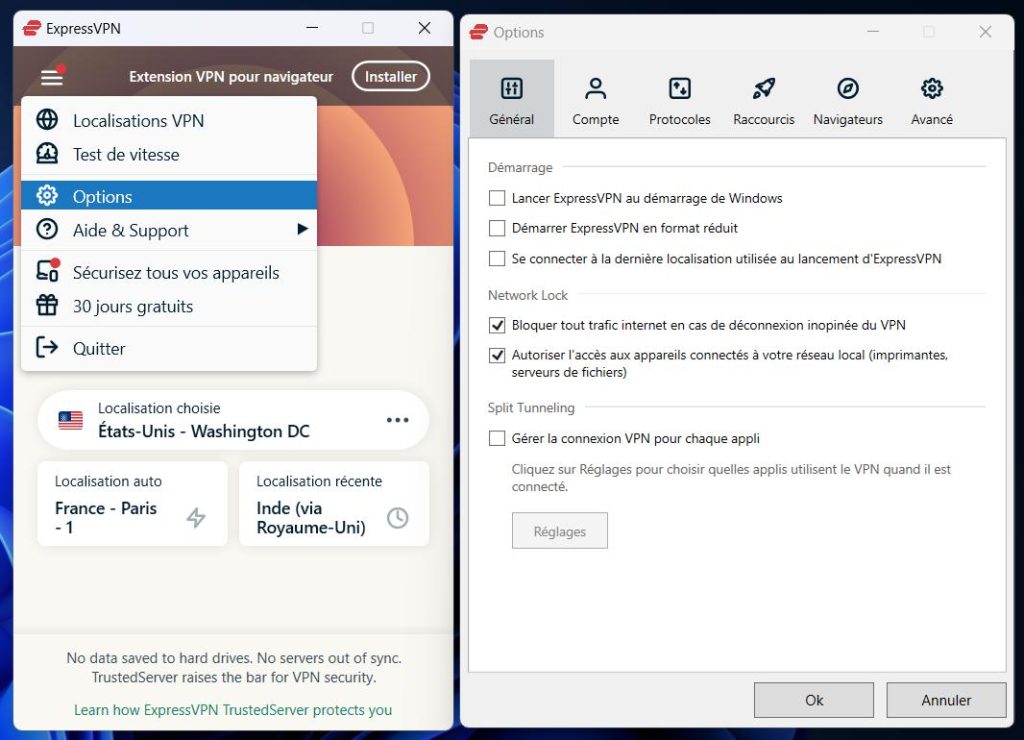Click the gift icon for 30 jours gratuits
1024x740 pixels.
coord(47,306)
